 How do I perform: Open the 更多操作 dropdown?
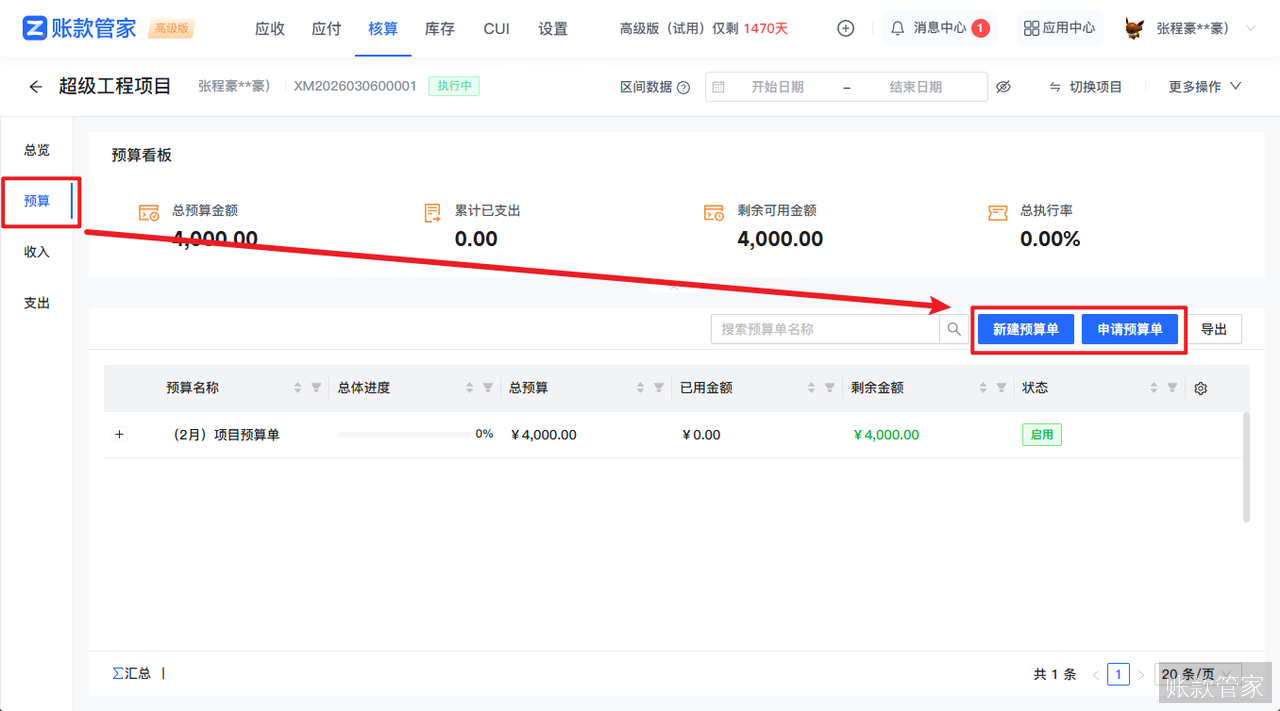point(1204,87)
